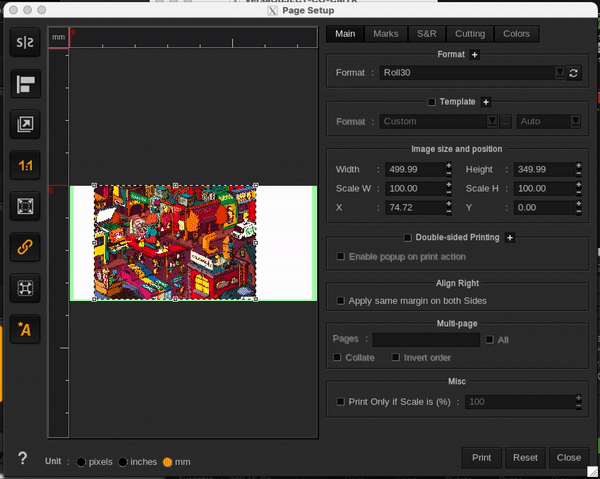Open the Roll30 format dropdown
The height and width of the screenshot is (479, 600).
tap(559, 73)
